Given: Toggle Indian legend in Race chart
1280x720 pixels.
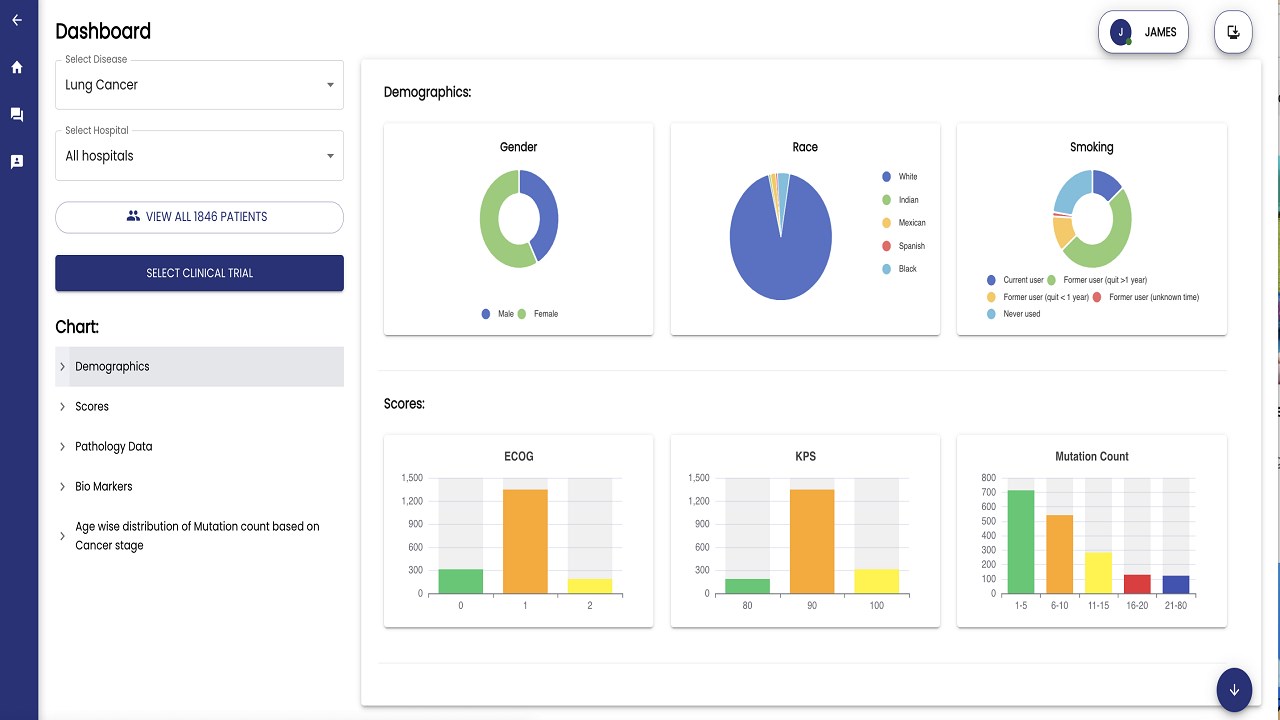Looking at the screenshot, I should [900, 200].
